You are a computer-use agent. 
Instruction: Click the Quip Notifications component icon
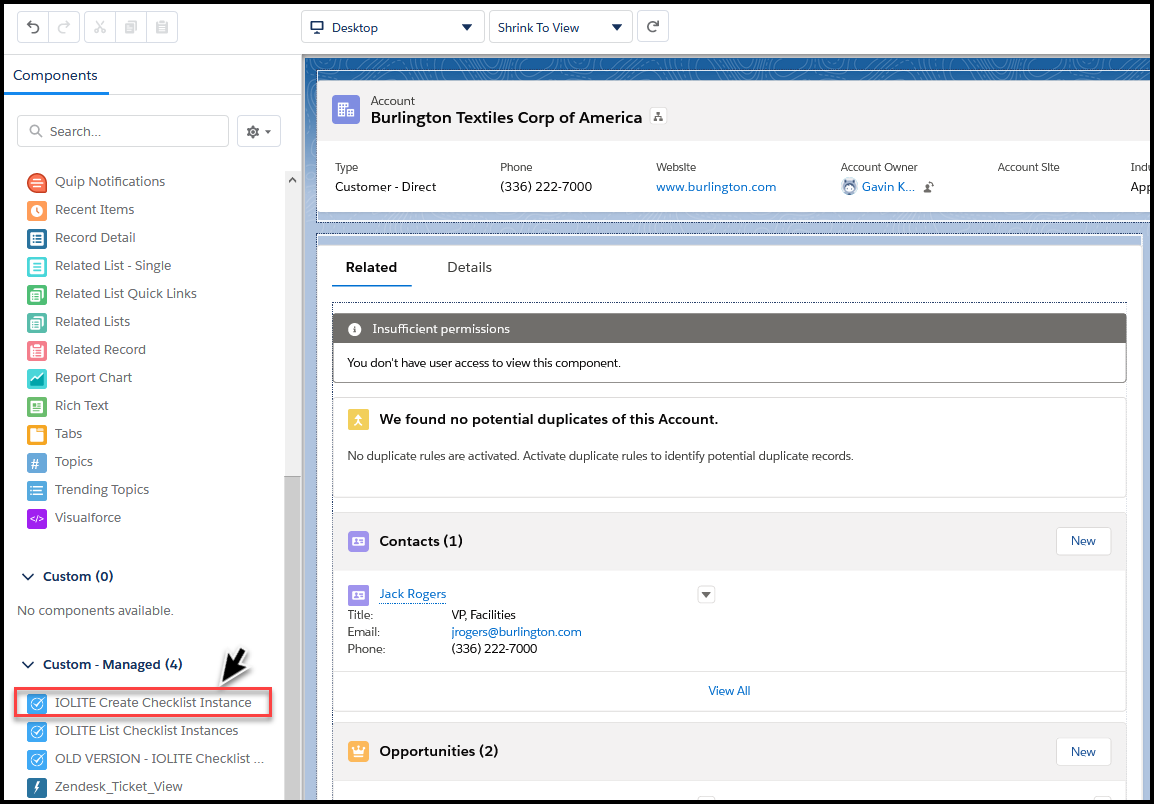click(37, 181)
